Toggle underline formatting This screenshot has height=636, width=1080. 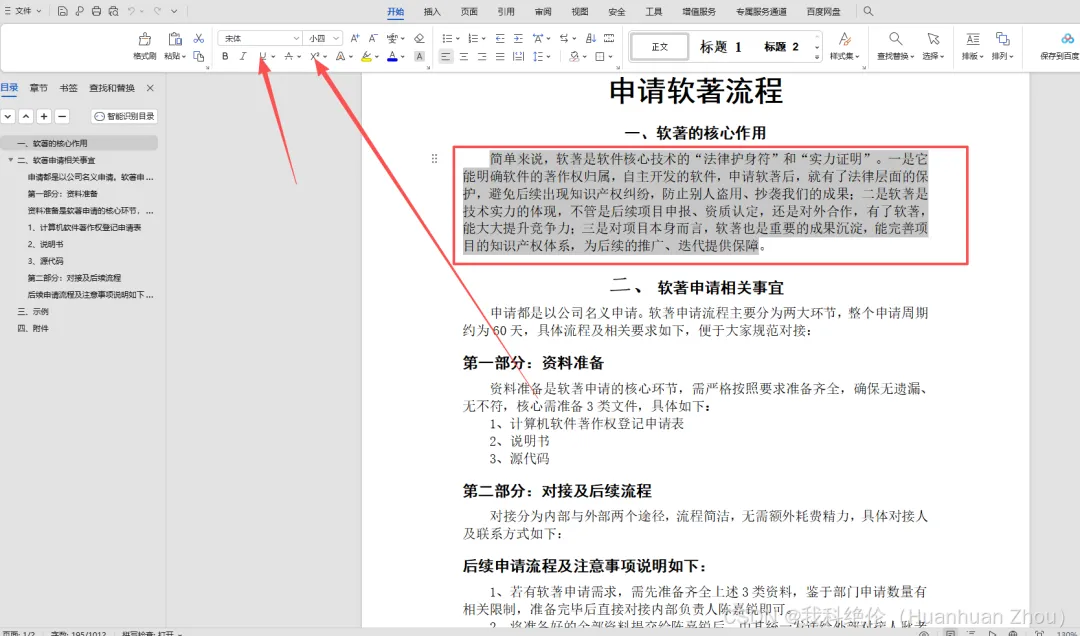[262, 57]
